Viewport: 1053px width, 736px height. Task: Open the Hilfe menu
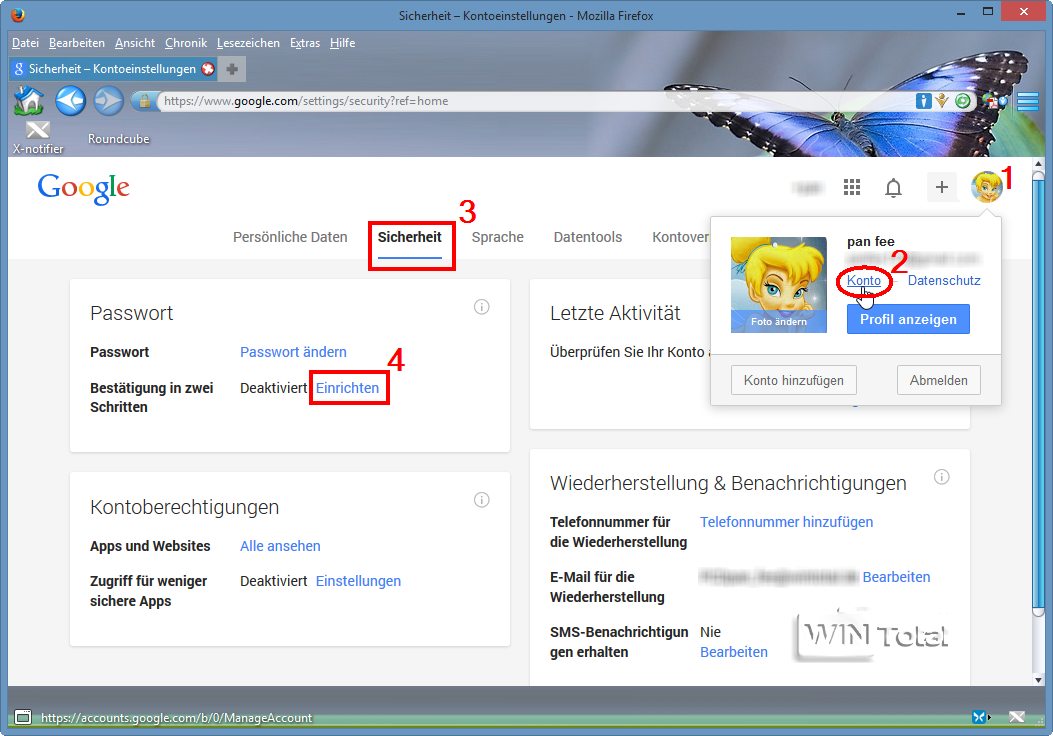click(x=342, y=43)
